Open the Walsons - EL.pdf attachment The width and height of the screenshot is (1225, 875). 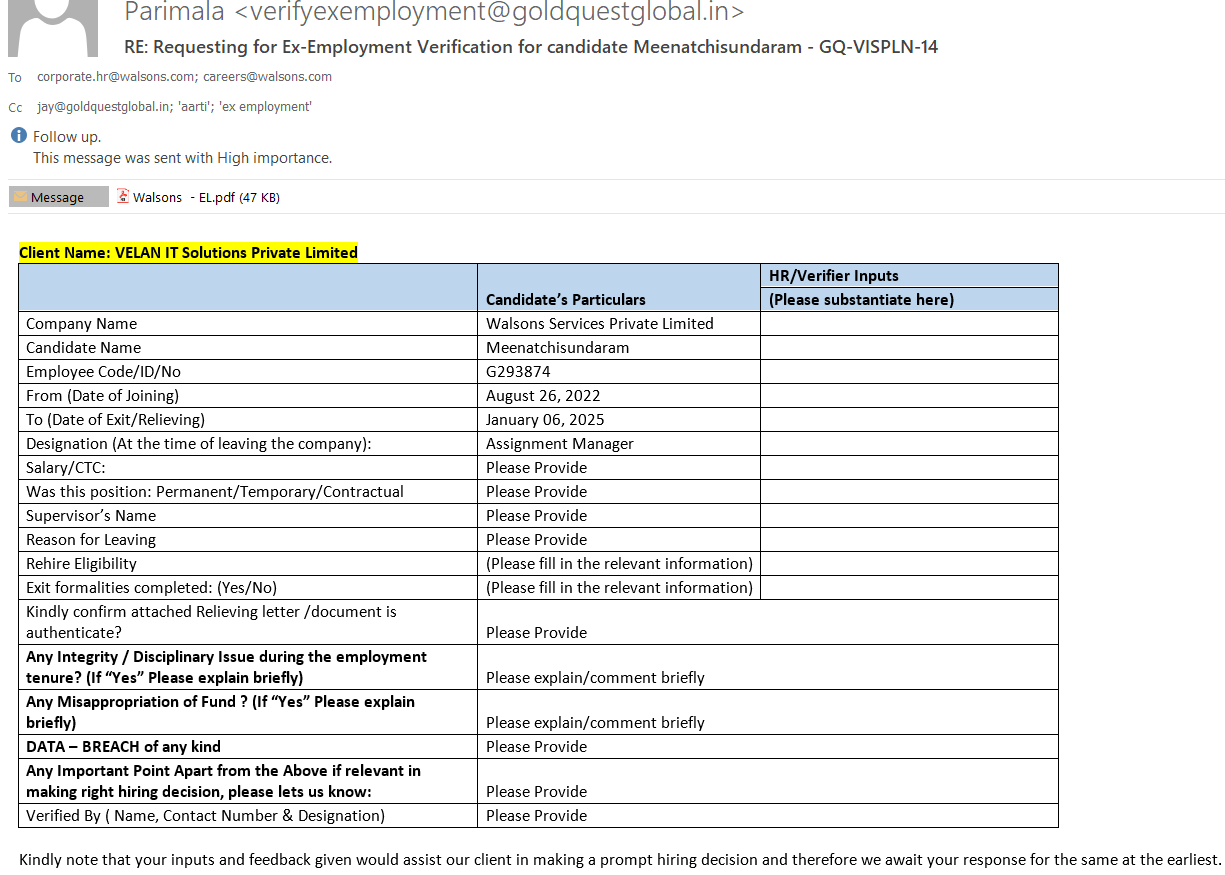pyautogui.click(x=198, y=197)
